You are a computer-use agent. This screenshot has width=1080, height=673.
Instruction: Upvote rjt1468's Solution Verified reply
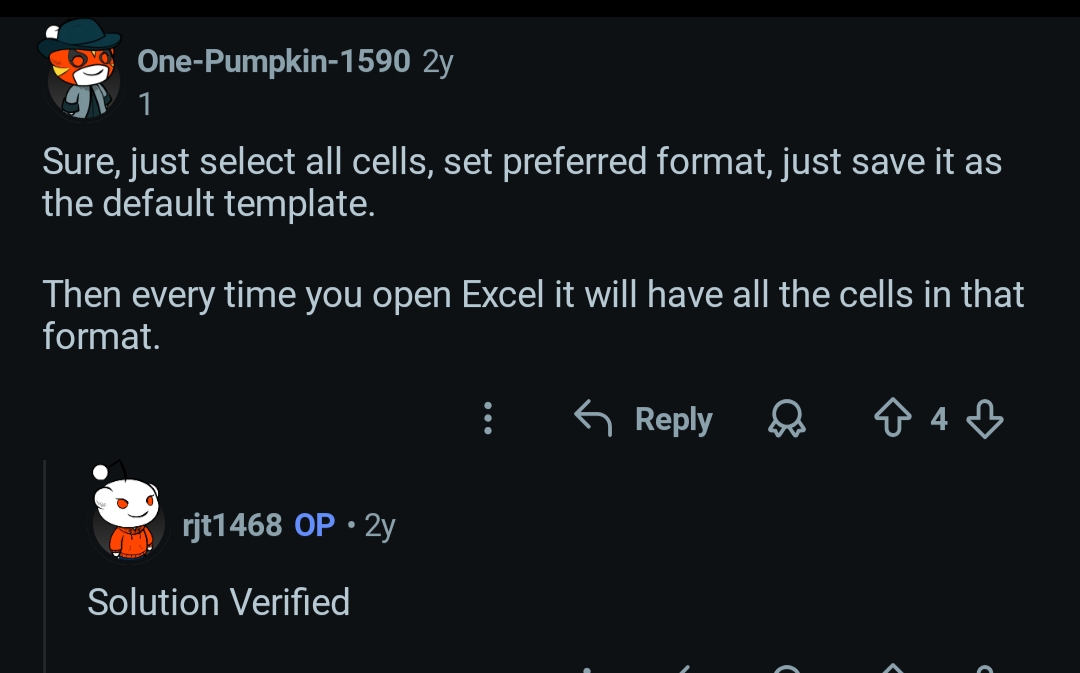[x=893, y=667]
